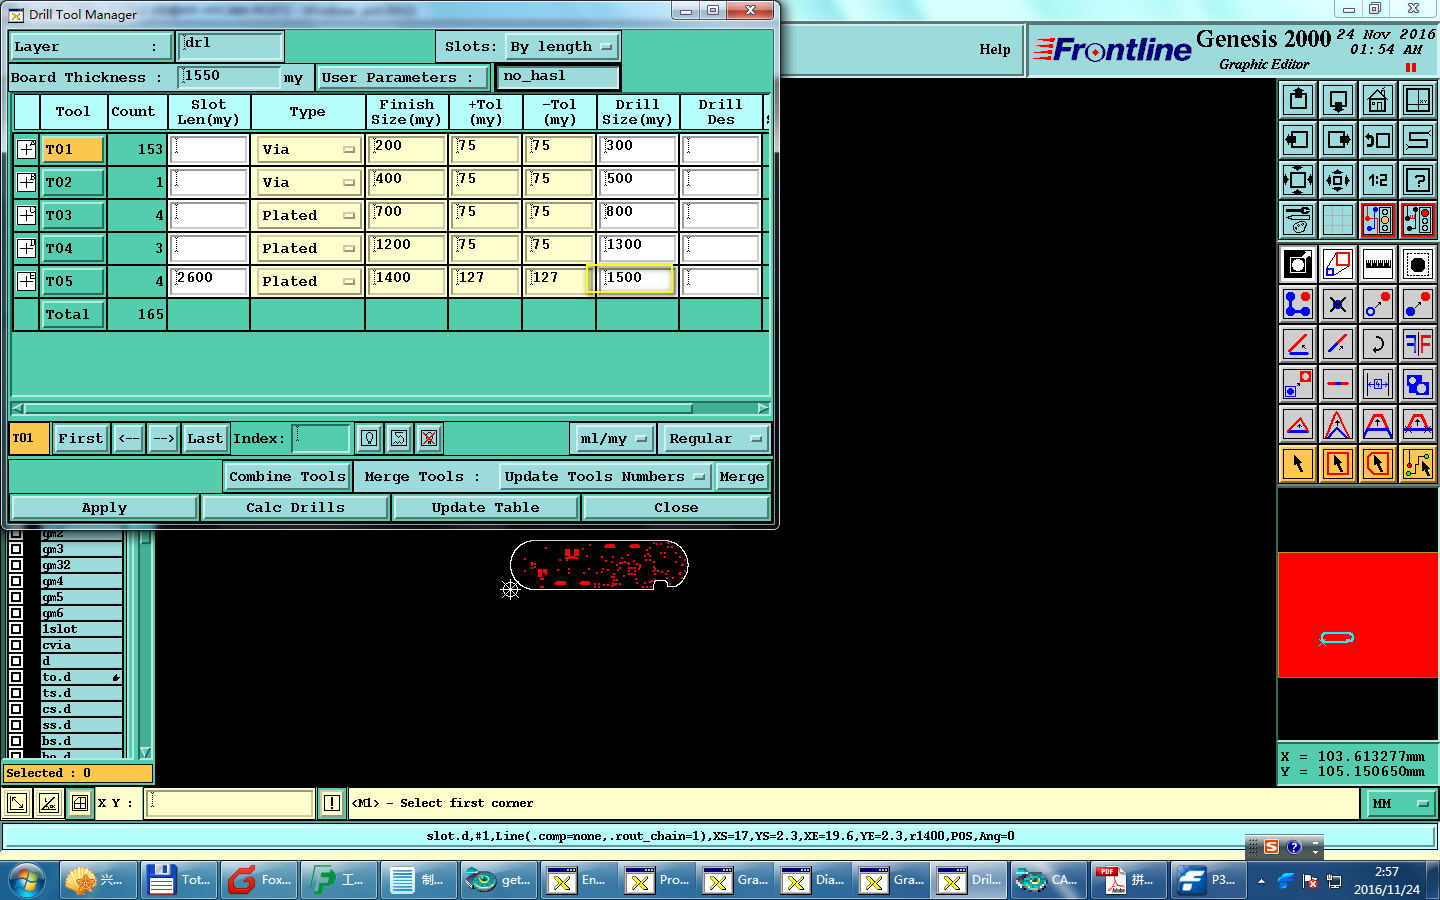The image size is (1440, 900).
Task: Toggle the checkbox for layer gm4
Action: tap(16, 581)
